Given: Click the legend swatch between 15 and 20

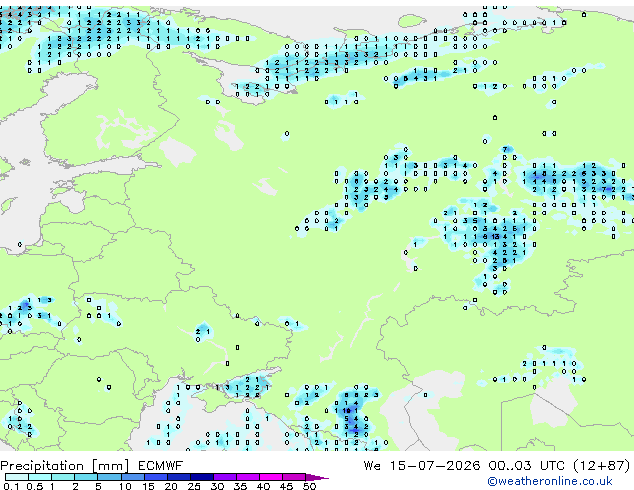Looking at the screenshot, I should coord(155,477).
